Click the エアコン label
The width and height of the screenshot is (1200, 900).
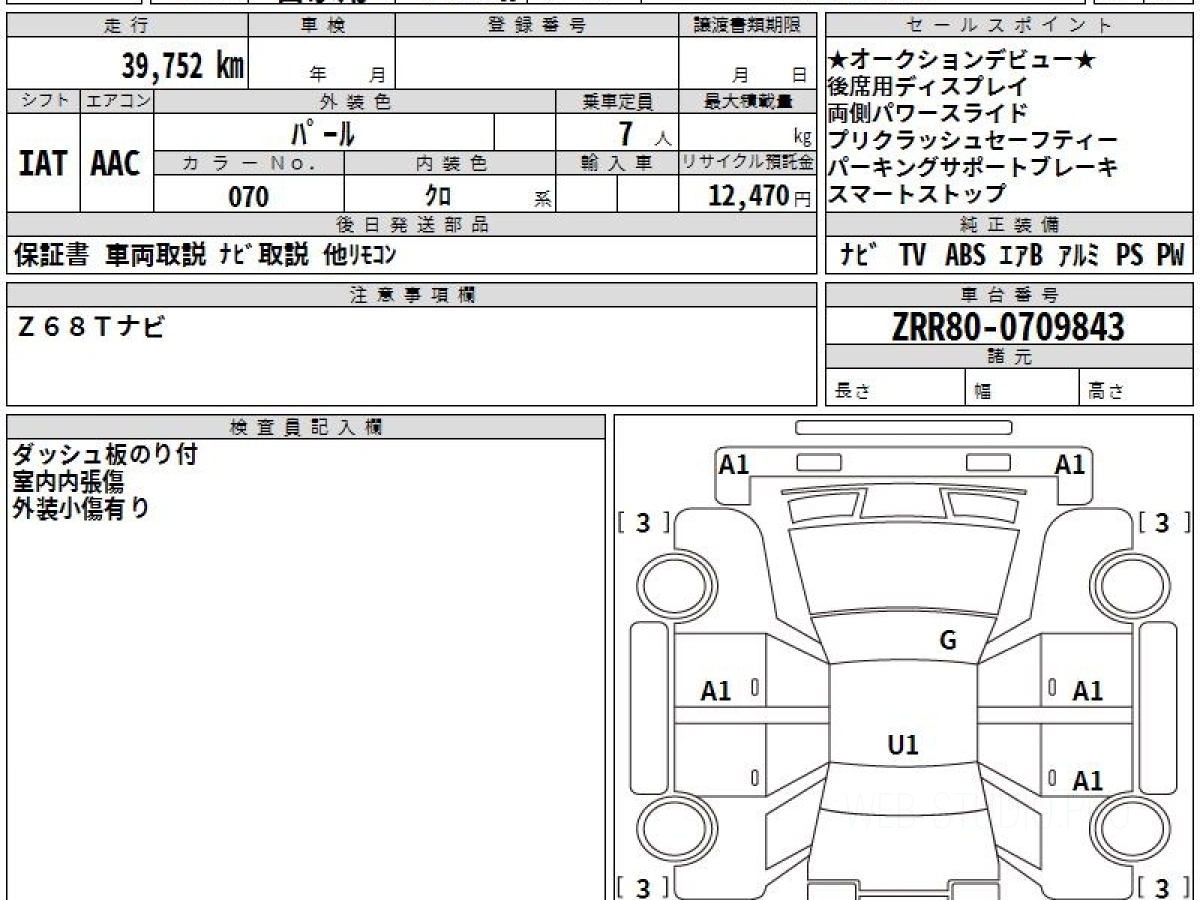pos(117,101)
